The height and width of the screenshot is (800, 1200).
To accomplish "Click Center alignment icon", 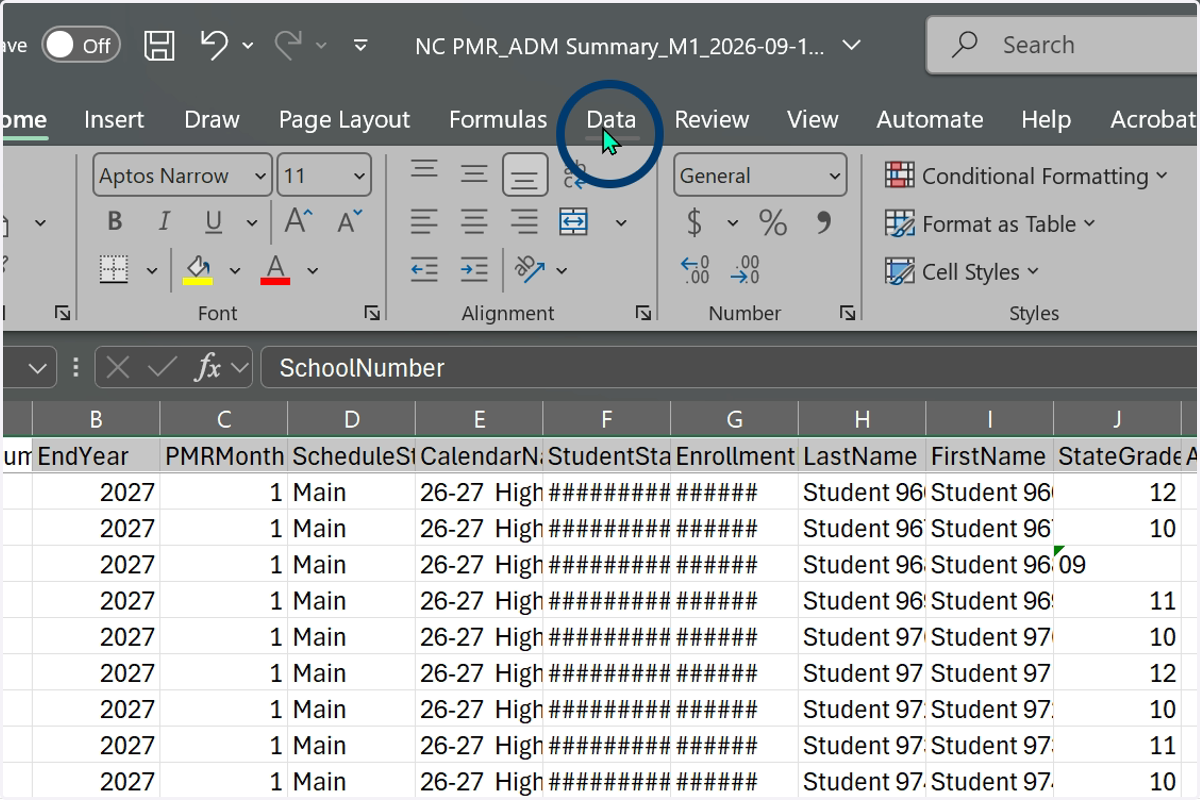I will pyautogui.click(x=474, y=222).
